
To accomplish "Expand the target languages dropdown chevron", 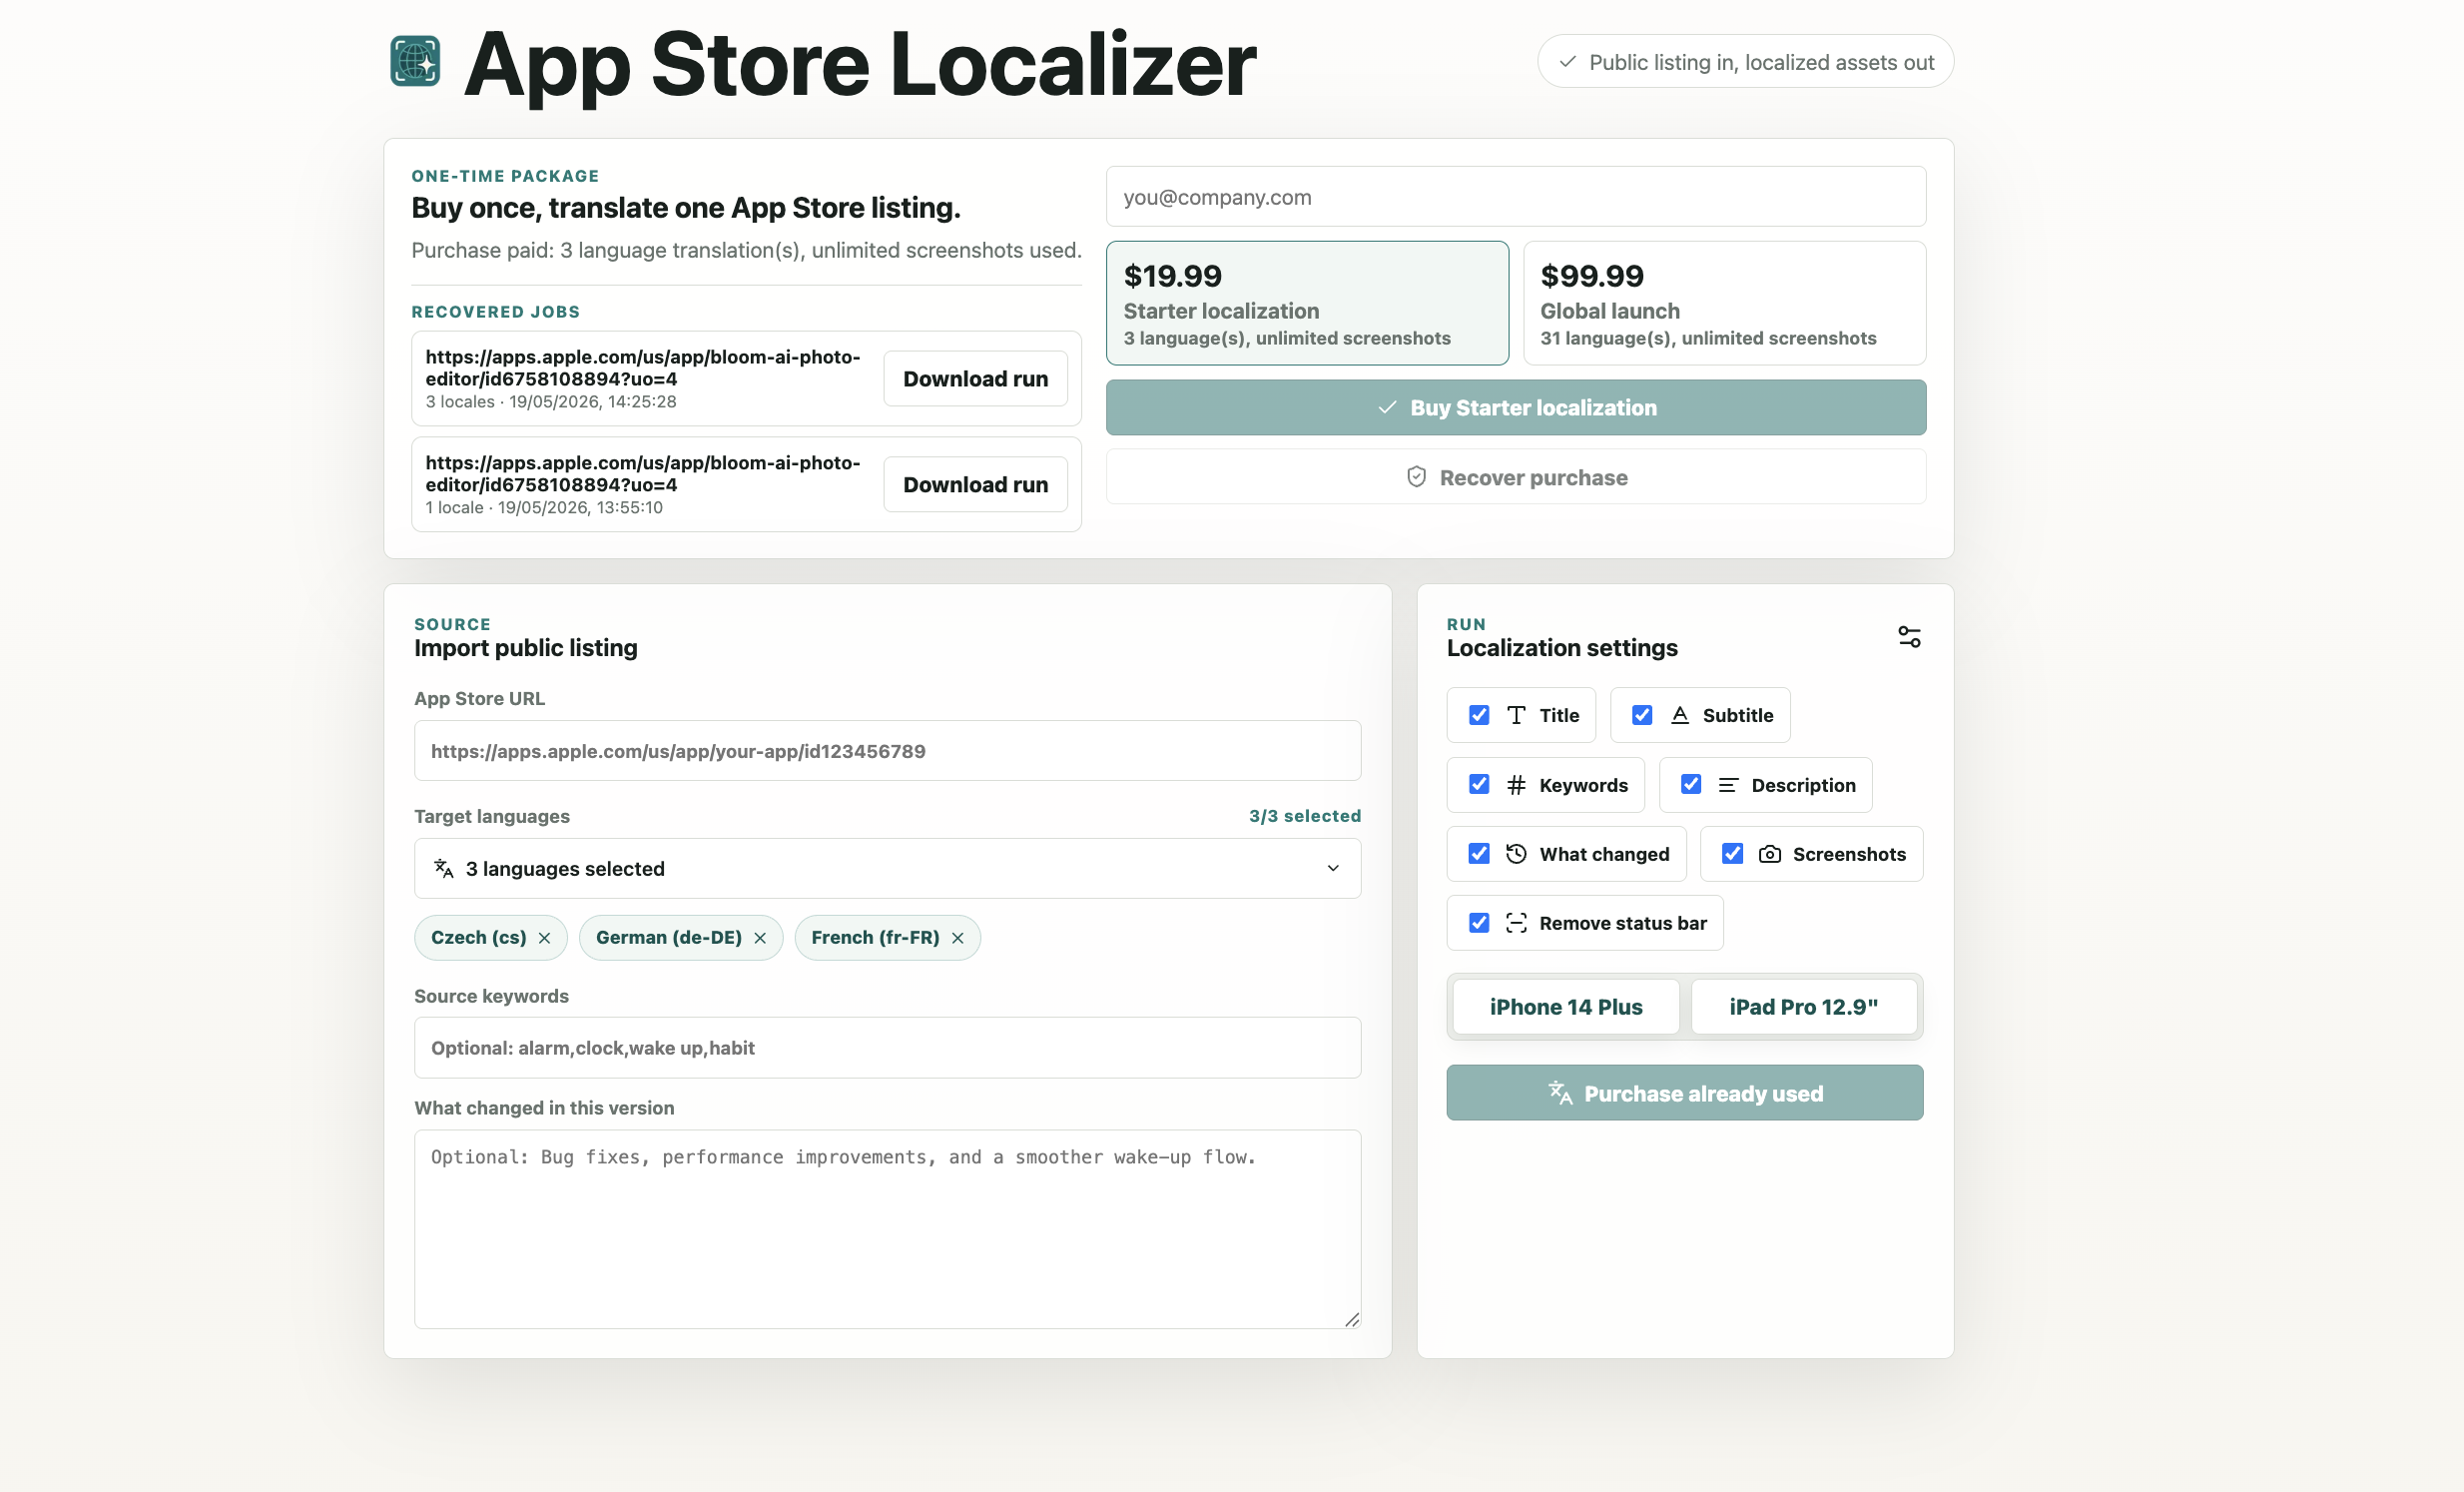I will [x=1333, y=868].
